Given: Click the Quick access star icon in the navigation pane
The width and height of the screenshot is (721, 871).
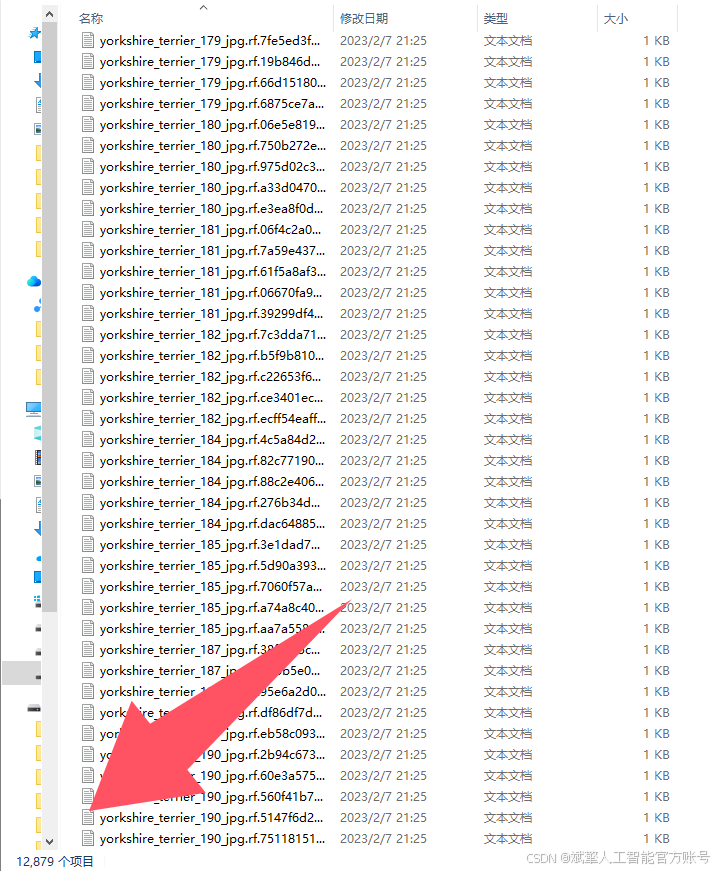Looking at the screenshot, I should [34, 33].
